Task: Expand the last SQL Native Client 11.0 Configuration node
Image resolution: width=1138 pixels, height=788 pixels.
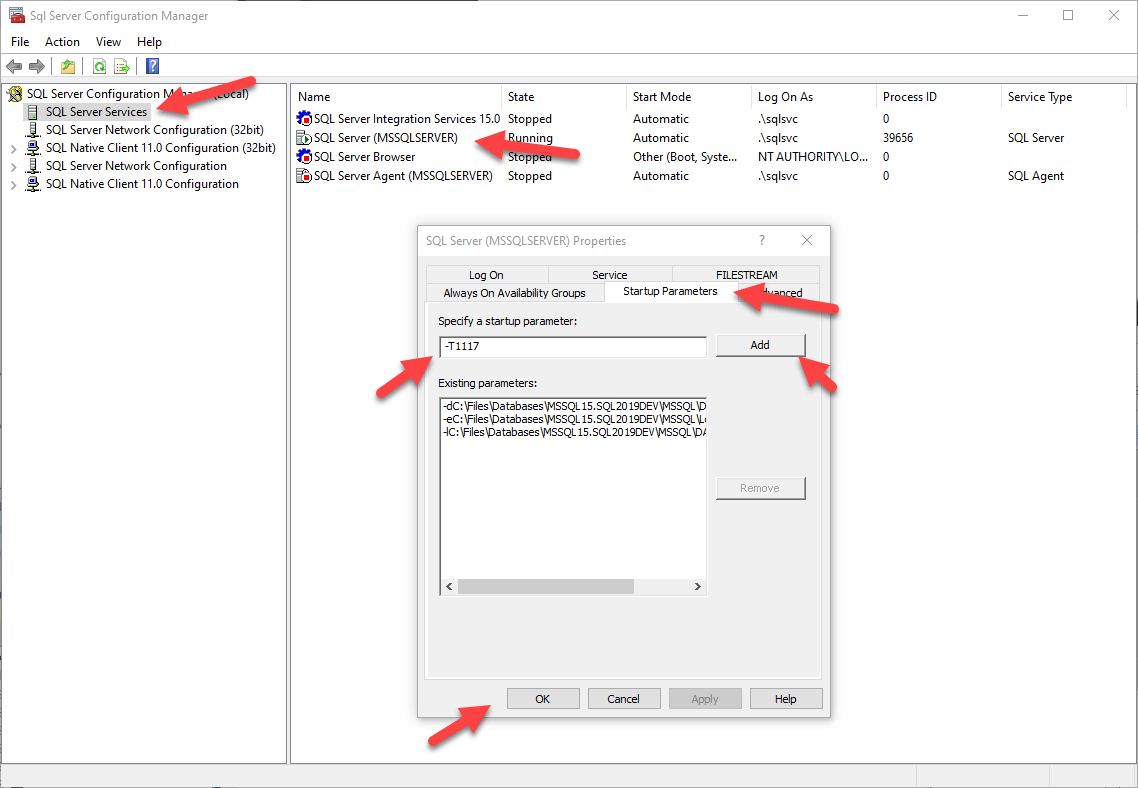Action: [x=13, y=185]
